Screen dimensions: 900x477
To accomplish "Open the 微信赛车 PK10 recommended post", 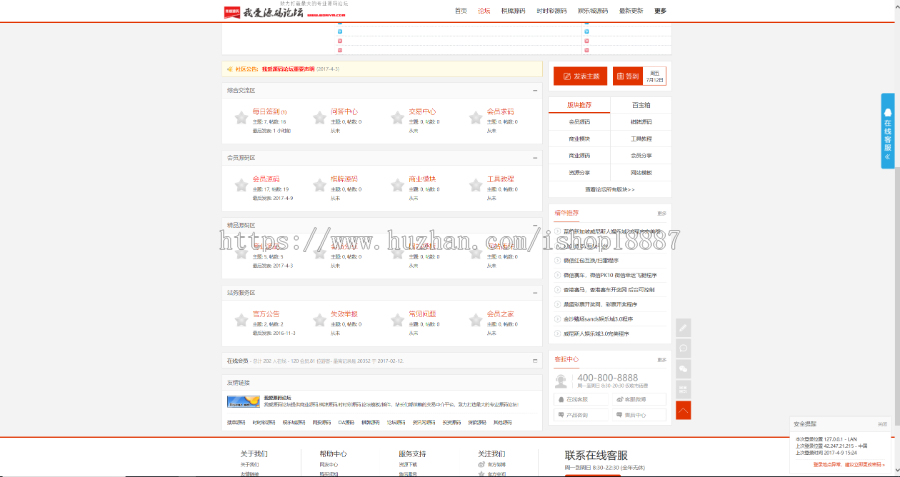I will 610,276.
